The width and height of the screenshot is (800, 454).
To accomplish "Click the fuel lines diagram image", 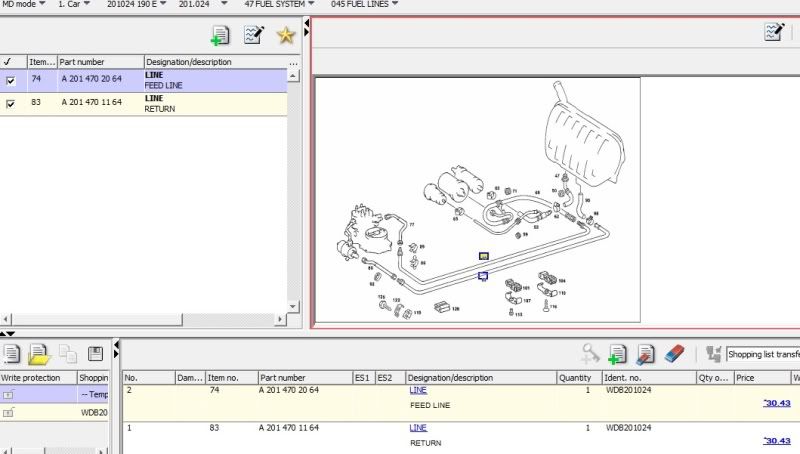I will 476,200.
